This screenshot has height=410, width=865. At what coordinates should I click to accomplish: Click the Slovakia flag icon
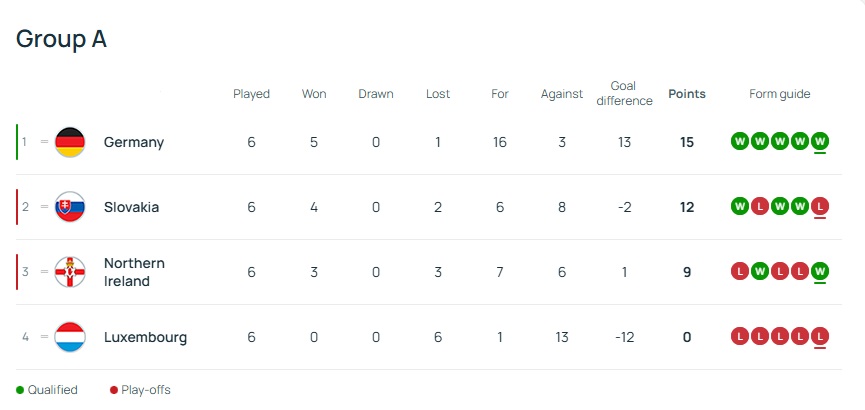[x=70, y=207]
